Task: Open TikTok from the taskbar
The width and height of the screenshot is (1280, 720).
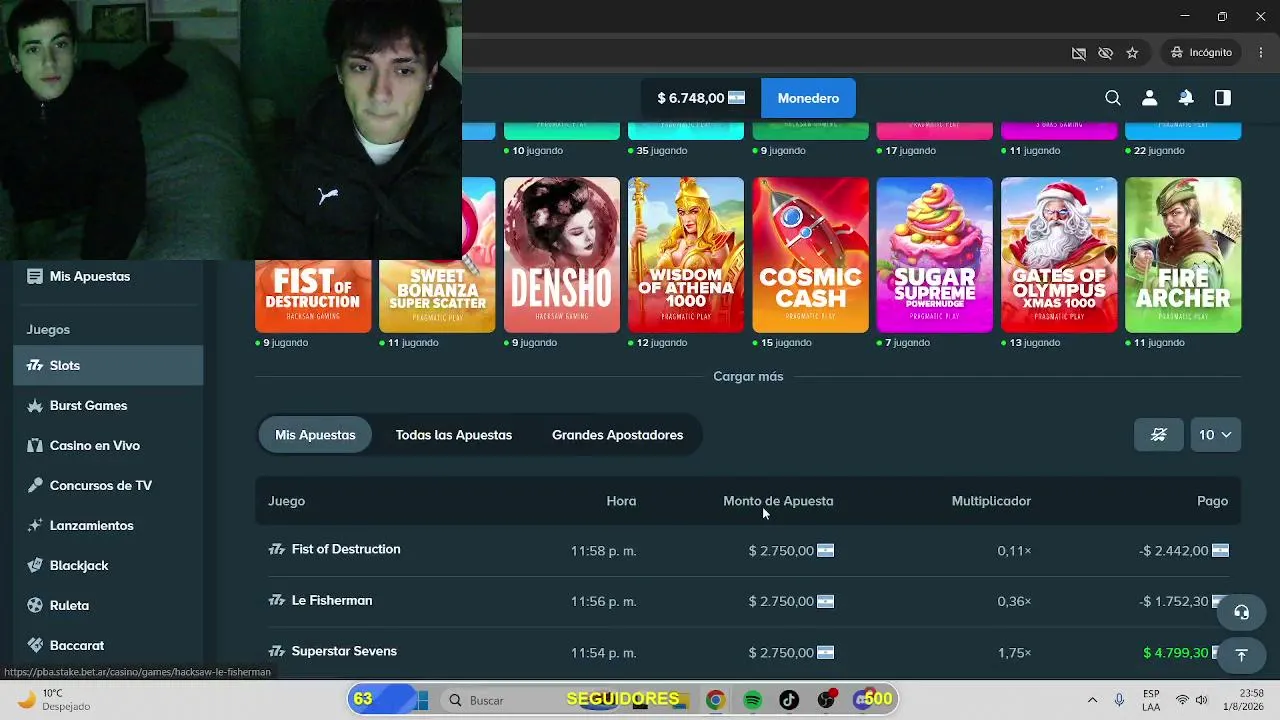Action: click(x=789, y=700)
